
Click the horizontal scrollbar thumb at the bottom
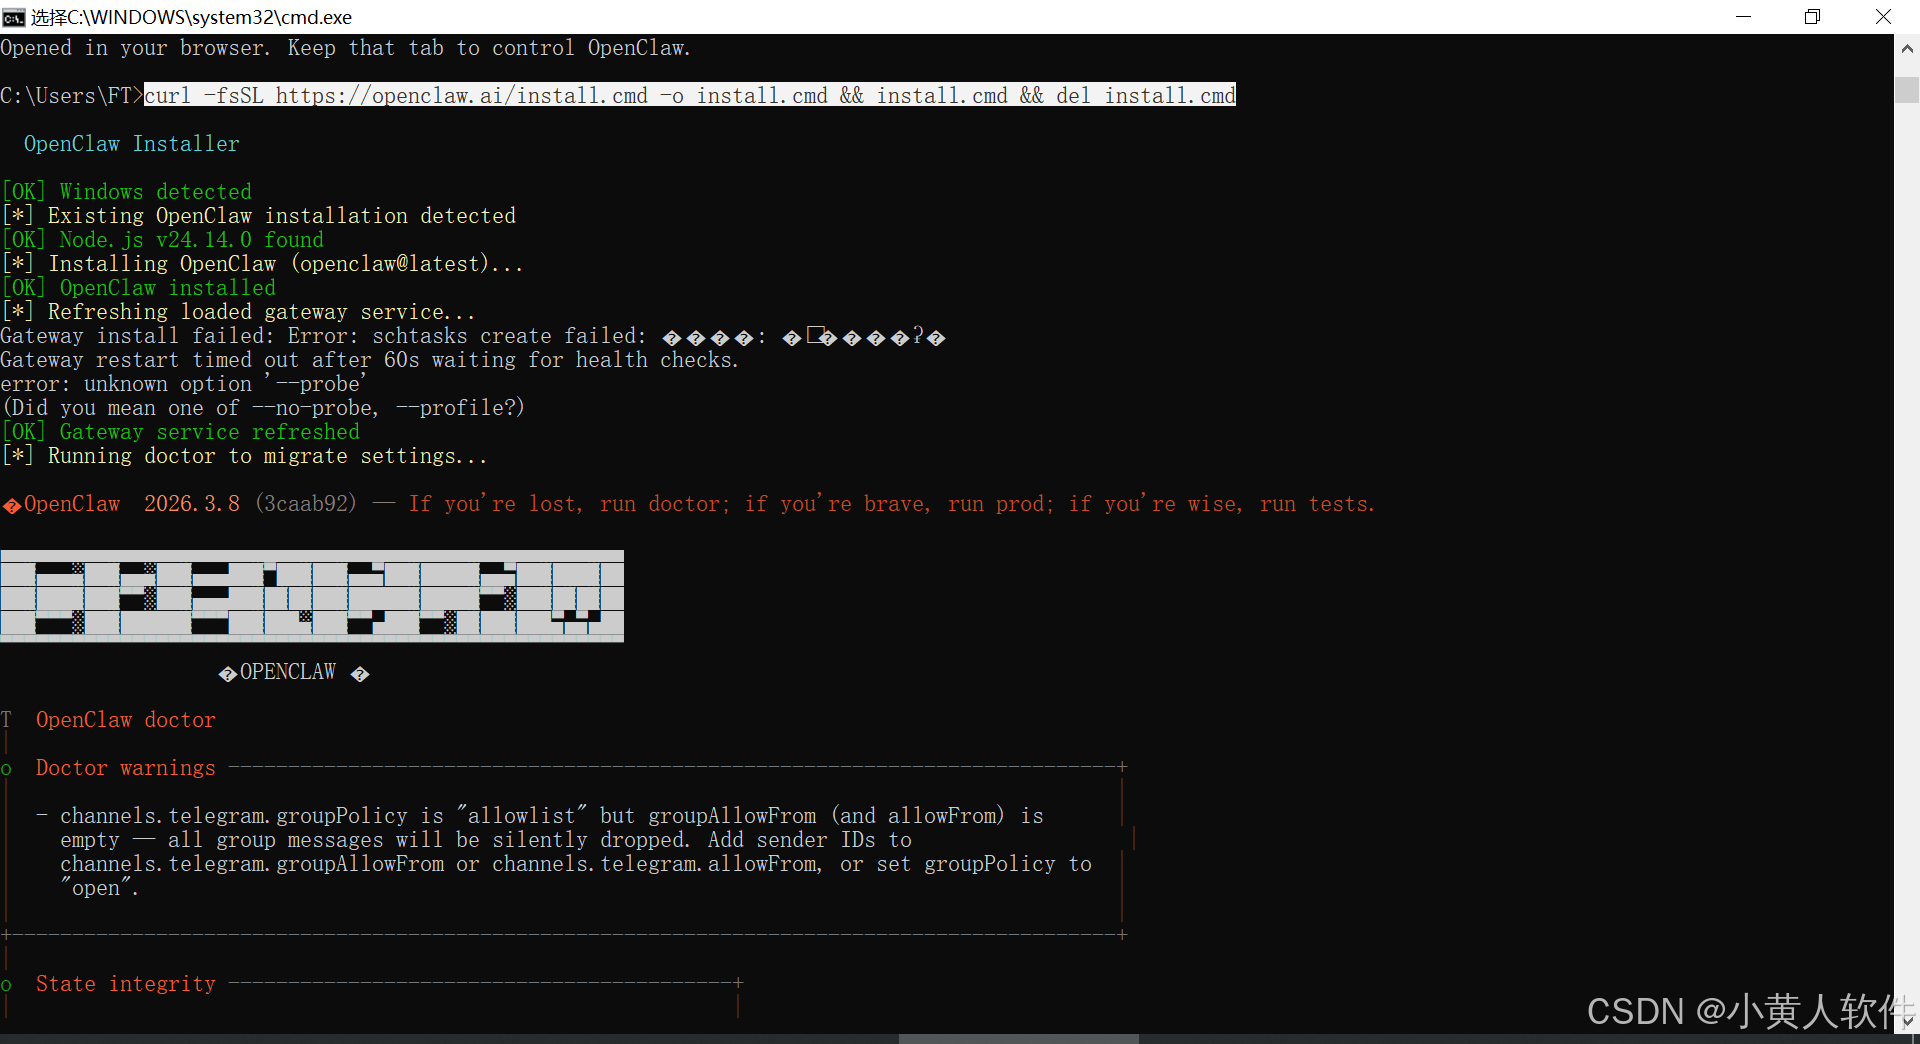1018,1039
